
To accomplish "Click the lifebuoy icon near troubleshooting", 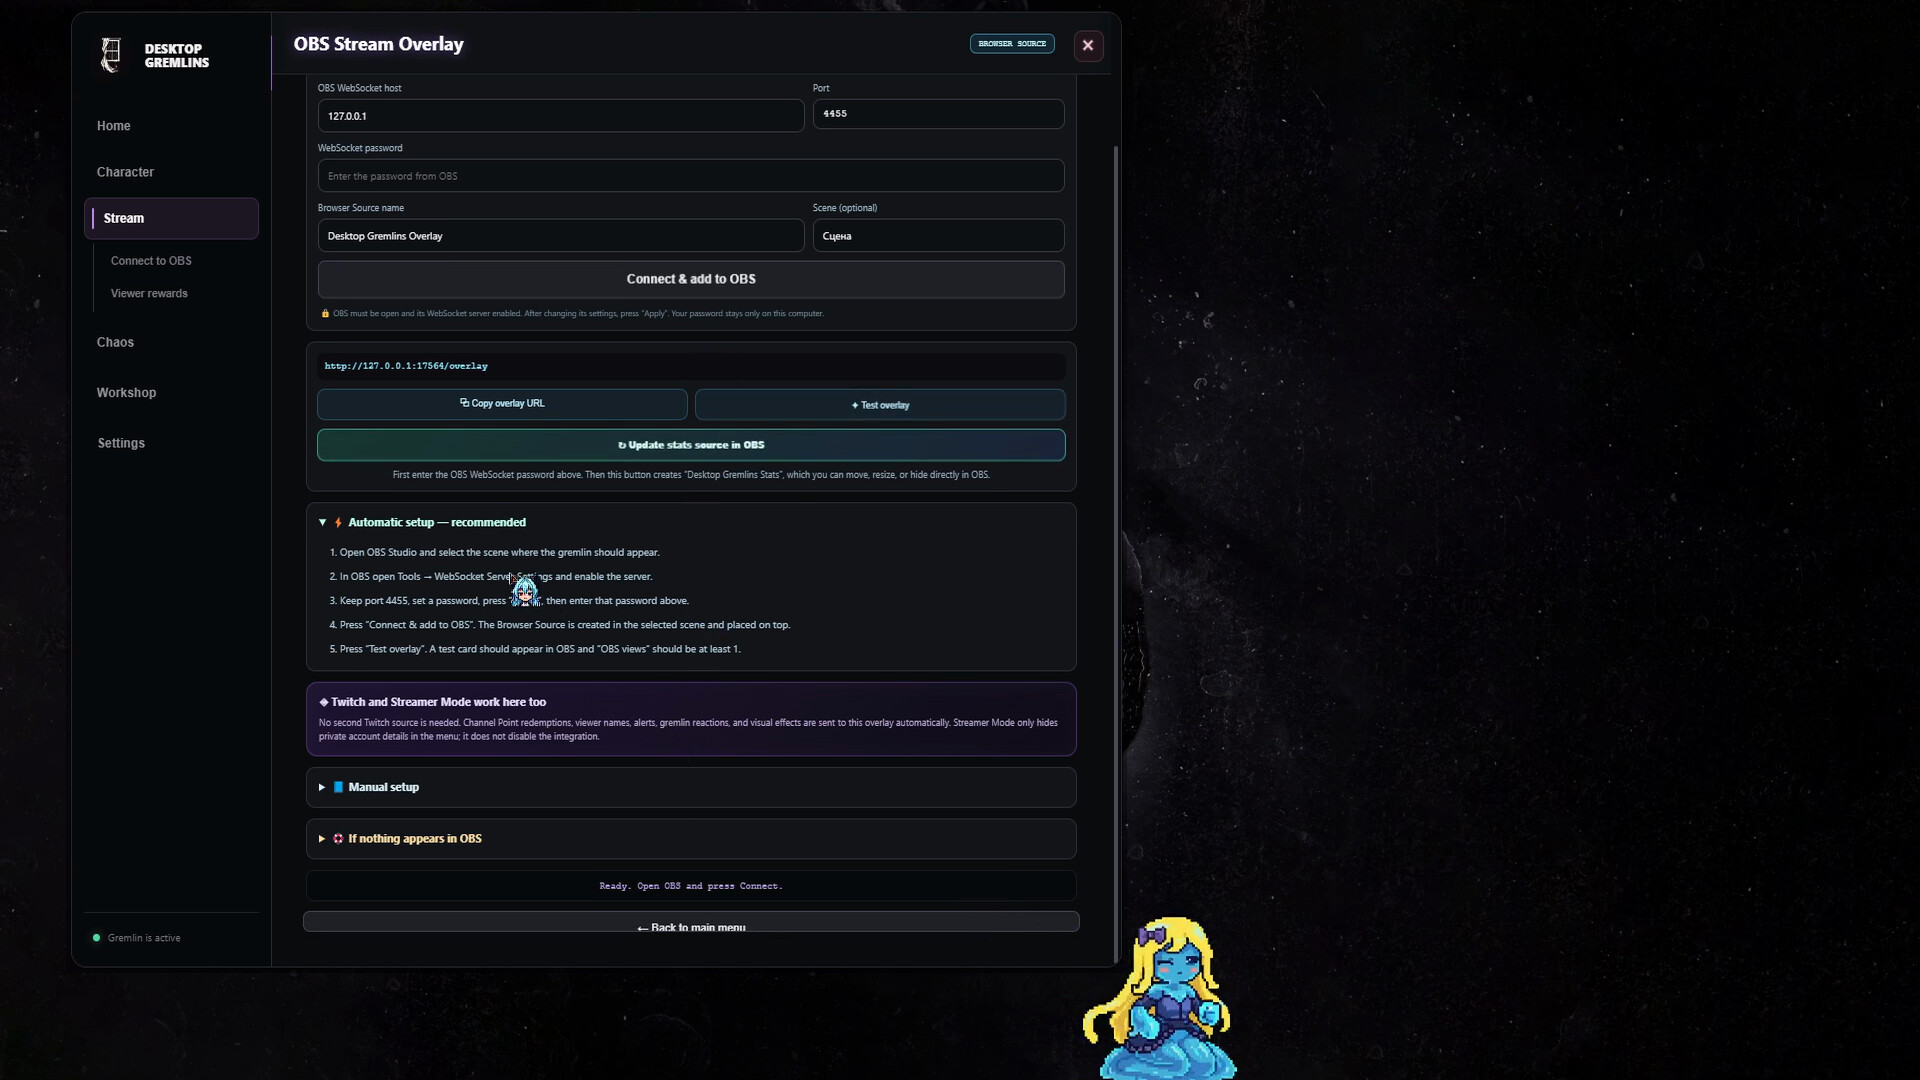I will 338,839.
